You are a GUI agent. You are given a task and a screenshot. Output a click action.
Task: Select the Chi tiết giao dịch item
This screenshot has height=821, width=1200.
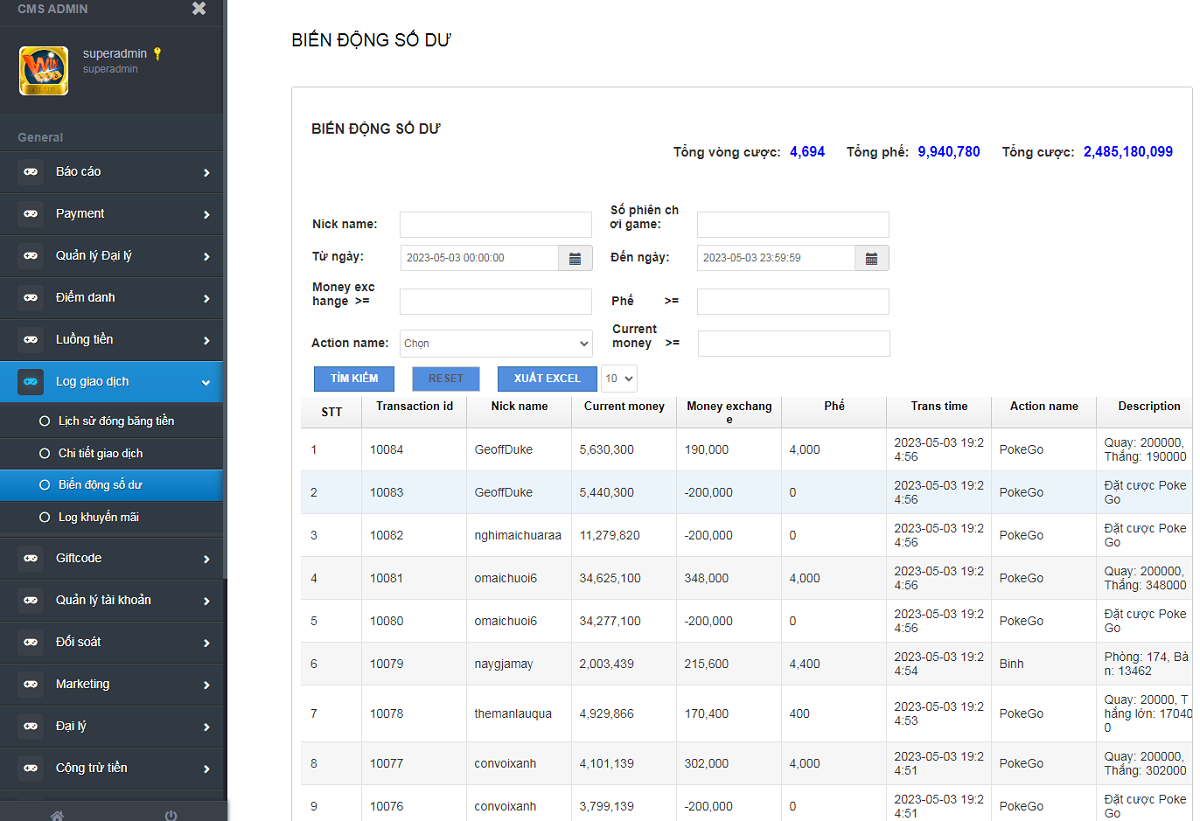[100, 453]
